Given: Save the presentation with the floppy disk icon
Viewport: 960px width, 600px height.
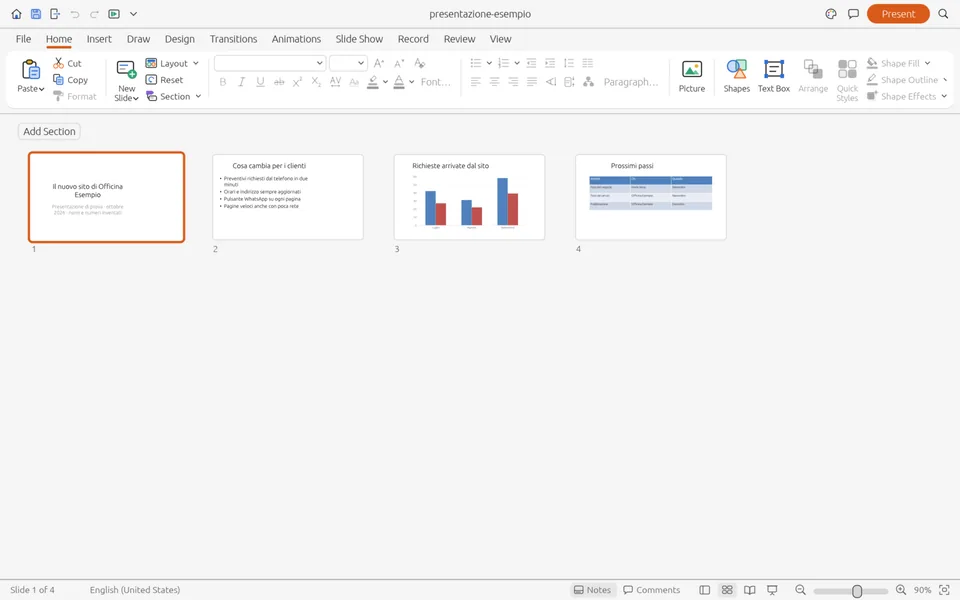Looking at the screenshot, I should coord(36,14).
